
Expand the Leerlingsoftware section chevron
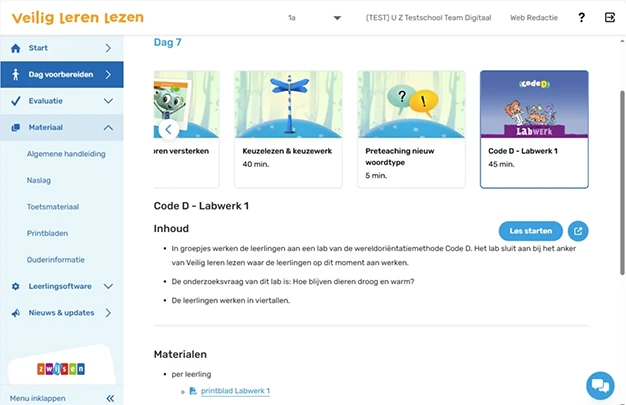click(x=108, y=286)
